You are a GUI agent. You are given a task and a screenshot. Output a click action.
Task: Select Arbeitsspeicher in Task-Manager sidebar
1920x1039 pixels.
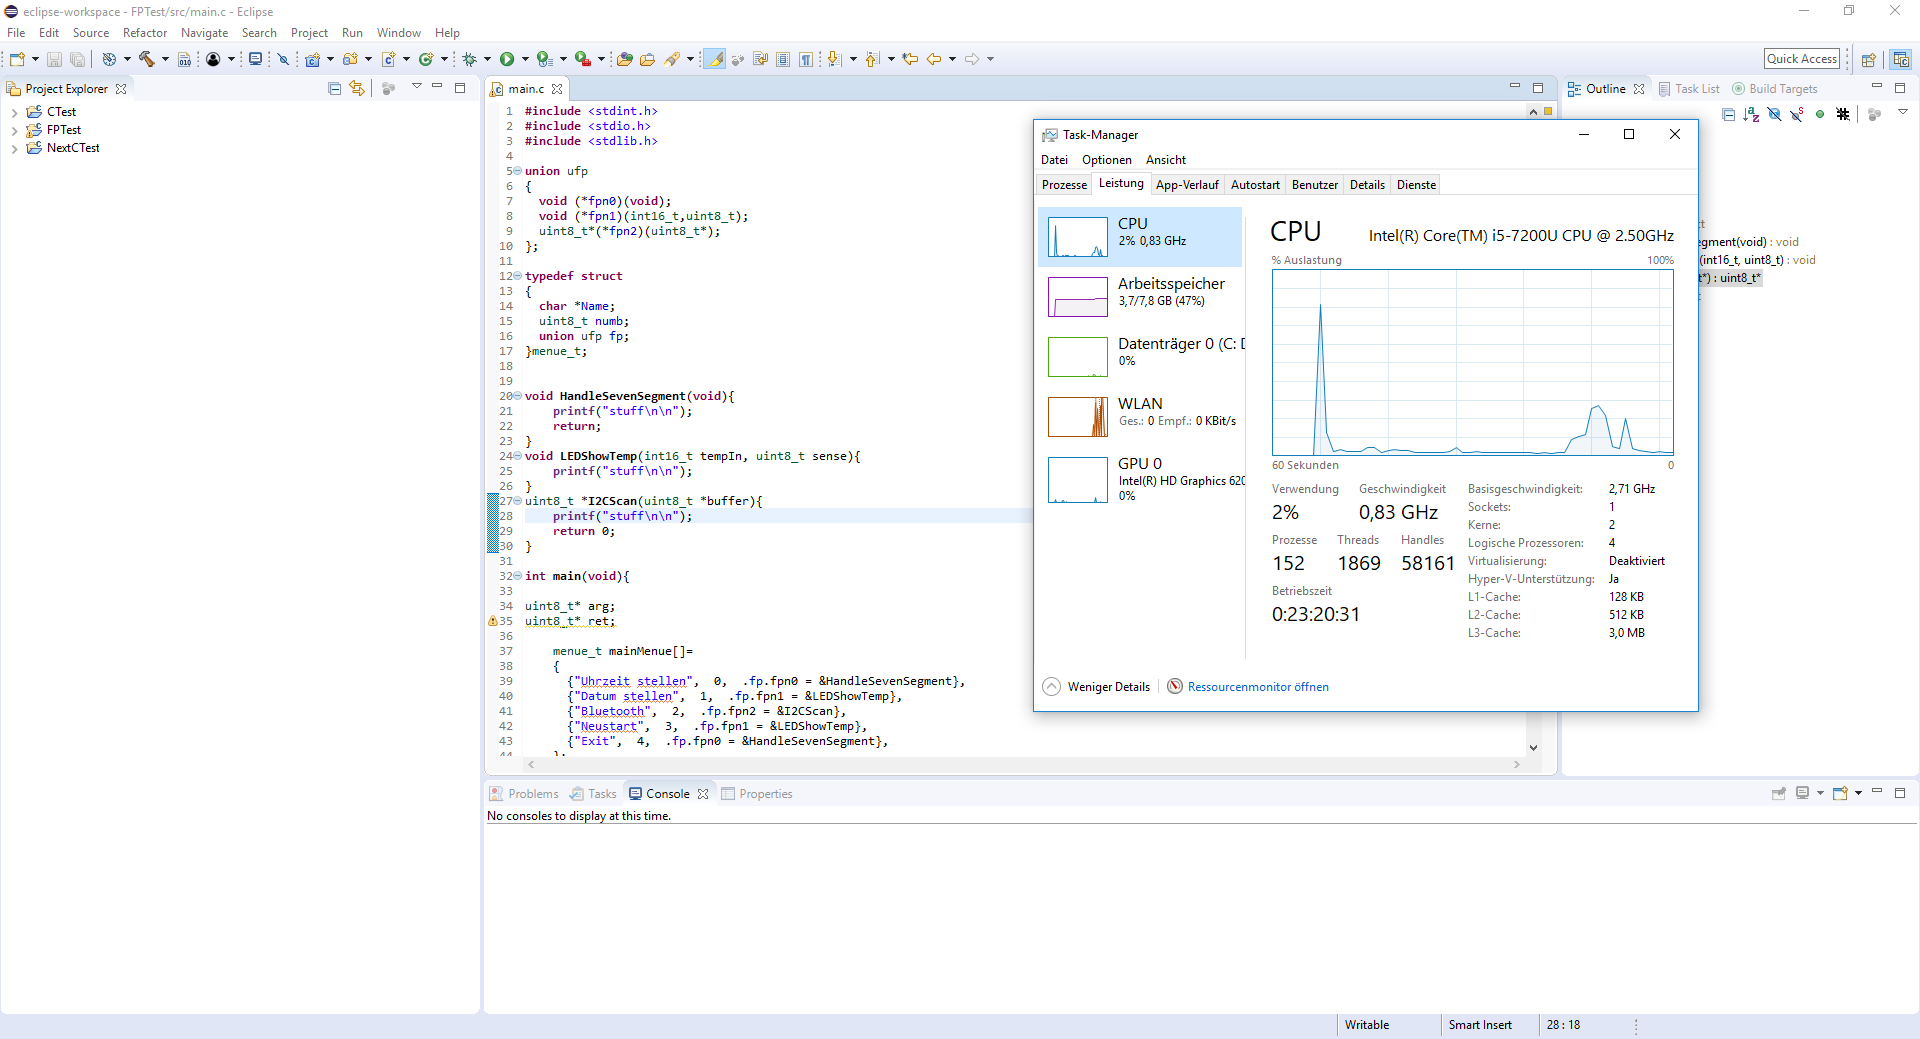click(1140, 297)
